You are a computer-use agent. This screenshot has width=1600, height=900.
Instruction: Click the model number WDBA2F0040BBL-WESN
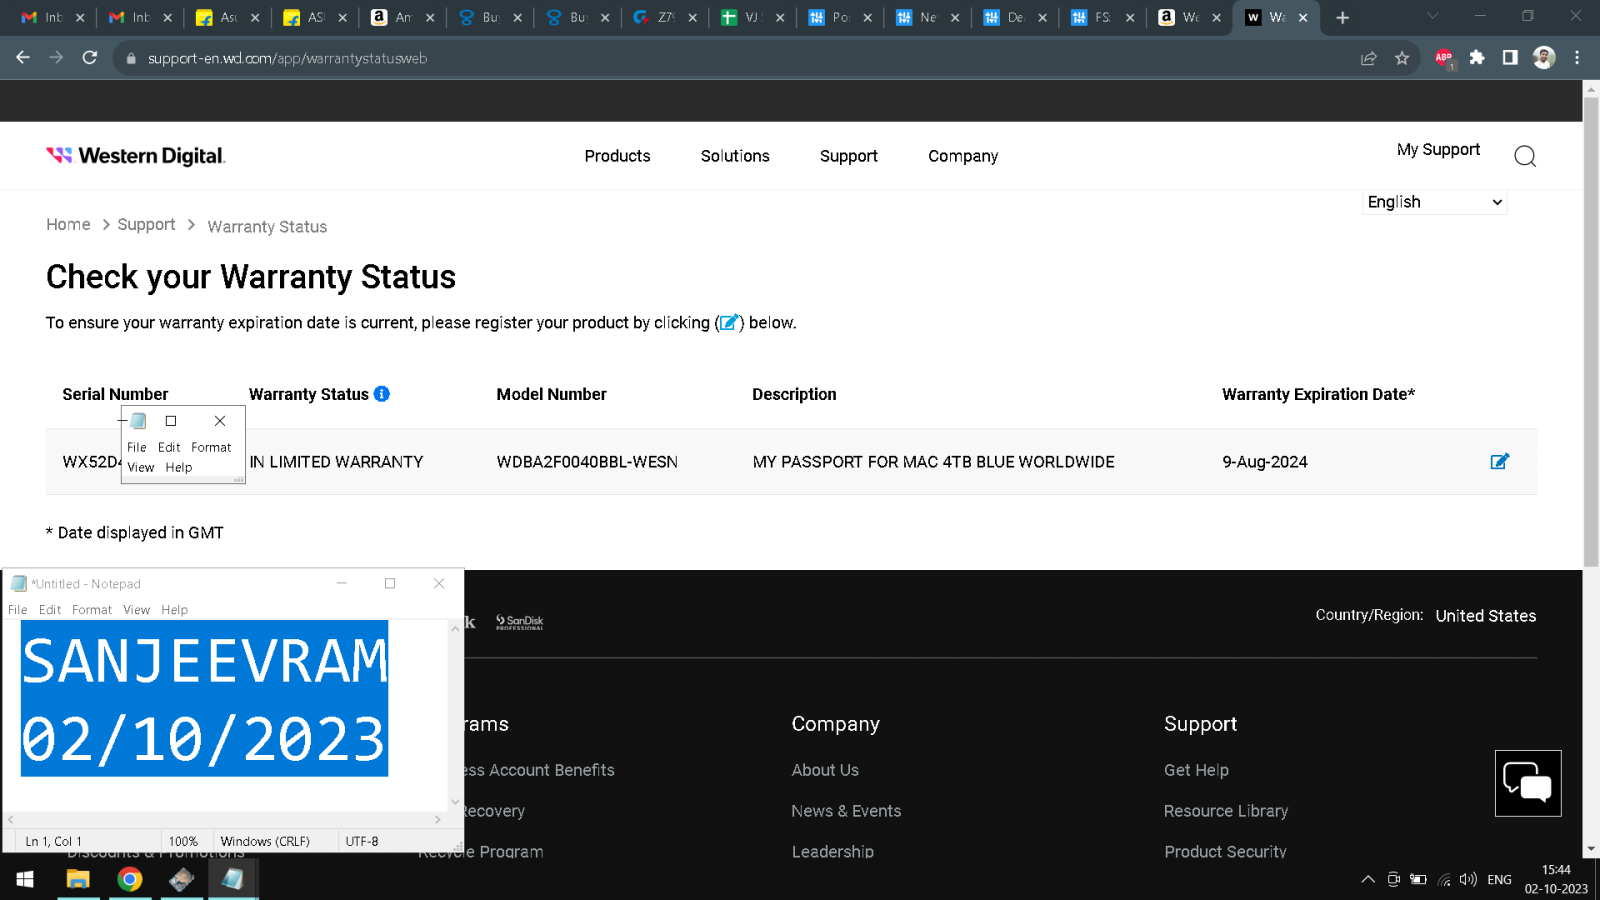[587, 462]
